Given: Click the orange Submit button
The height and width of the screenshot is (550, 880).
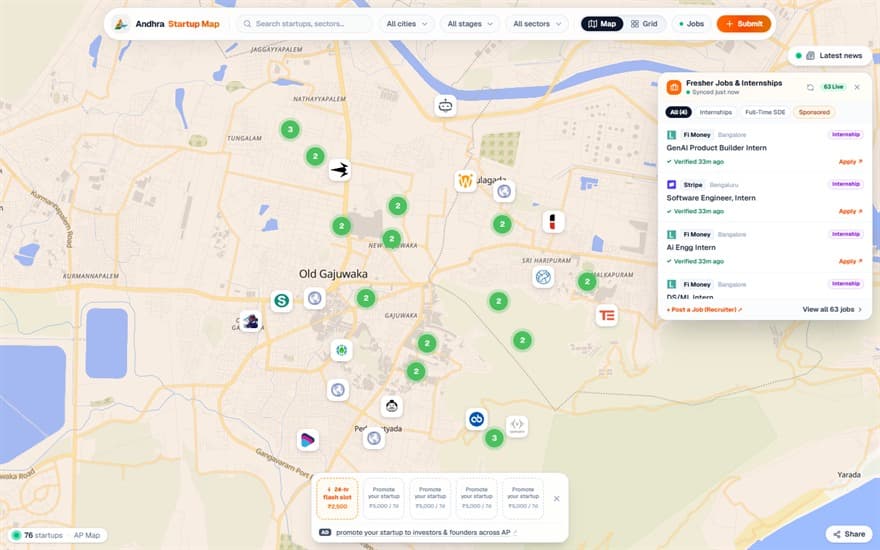Looking at the screenshot, I should coord(744,24).
